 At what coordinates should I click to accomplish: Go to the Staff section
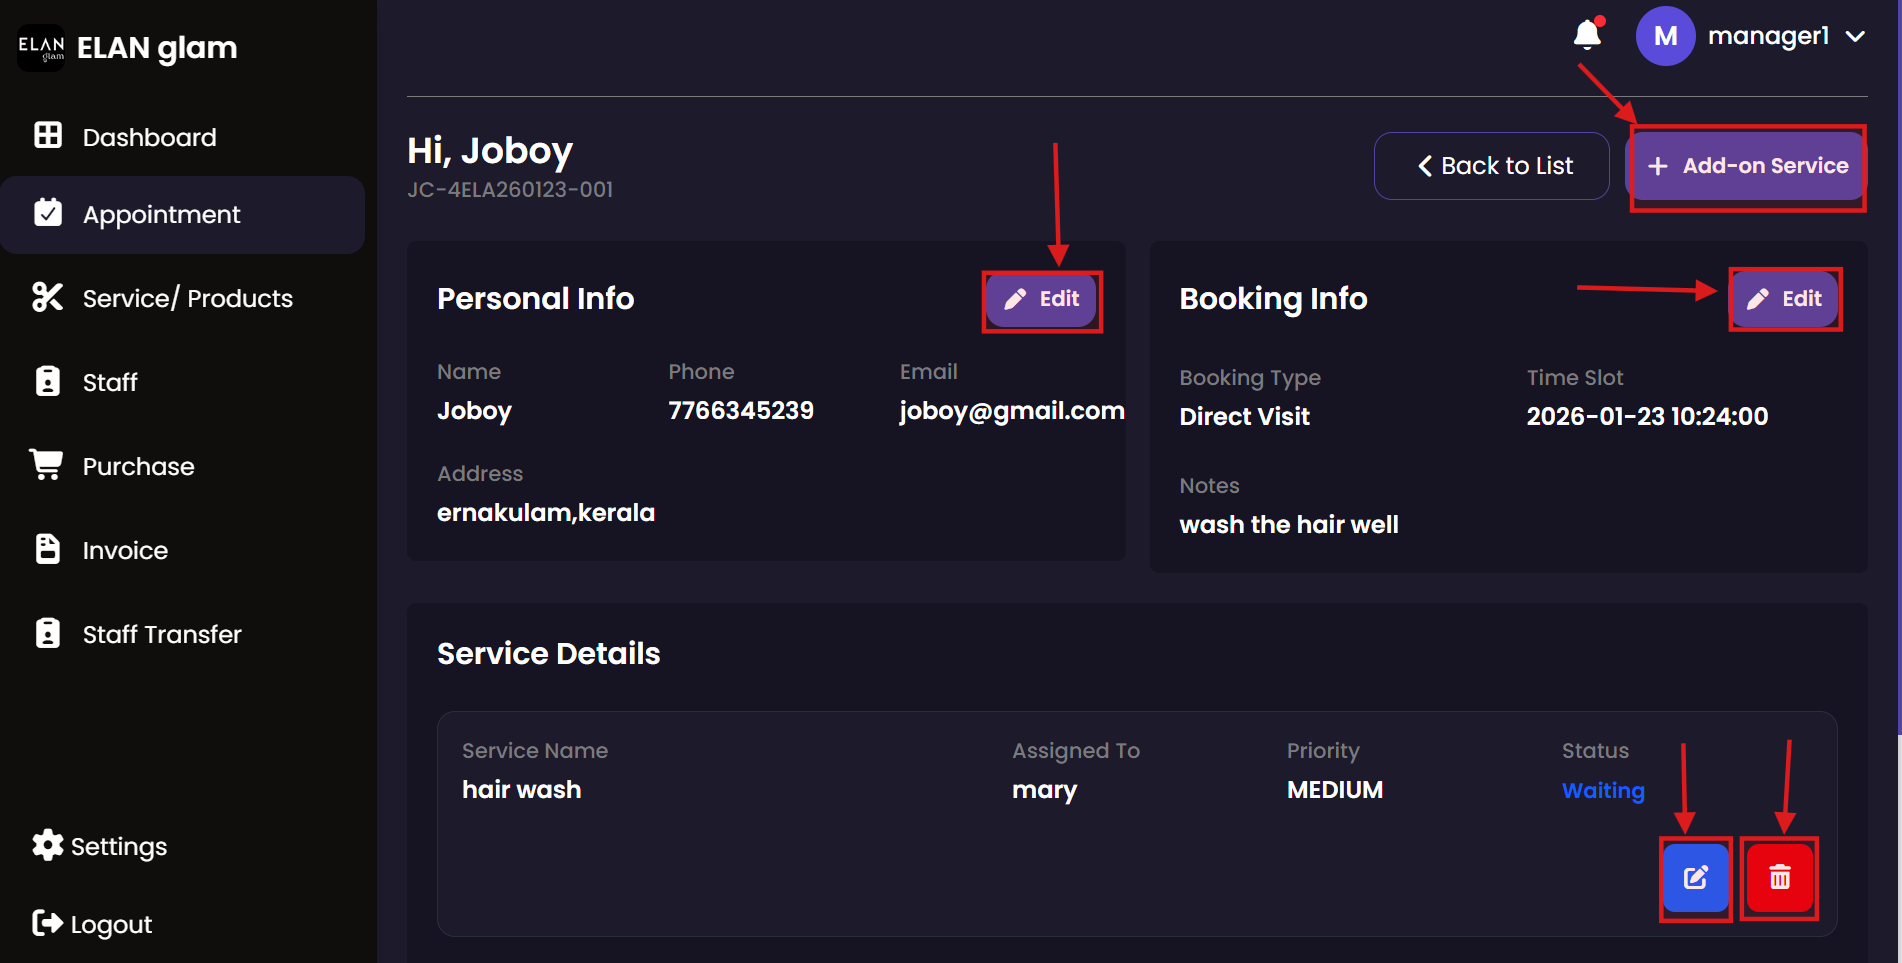point(110,382)
